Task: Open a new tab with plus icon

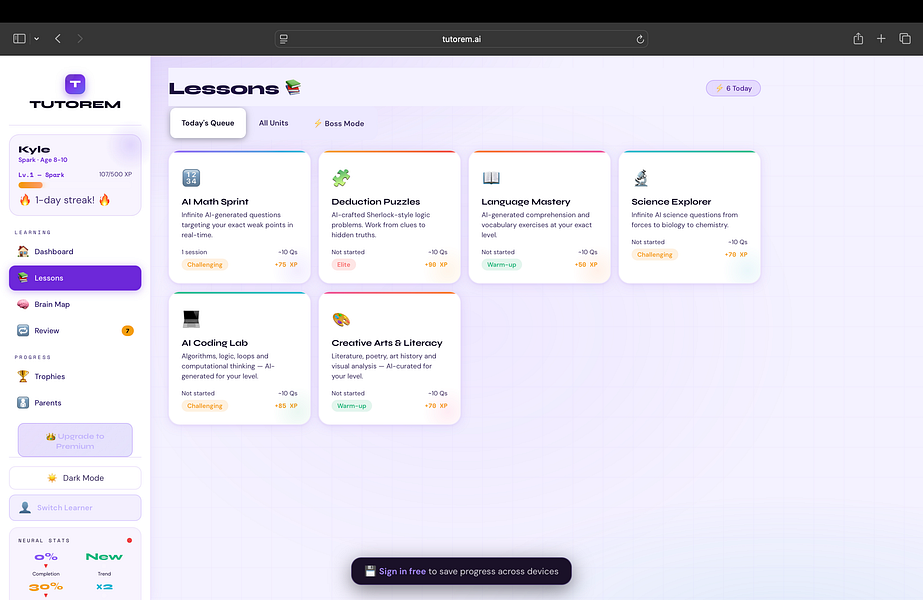Action: [881, 39]
